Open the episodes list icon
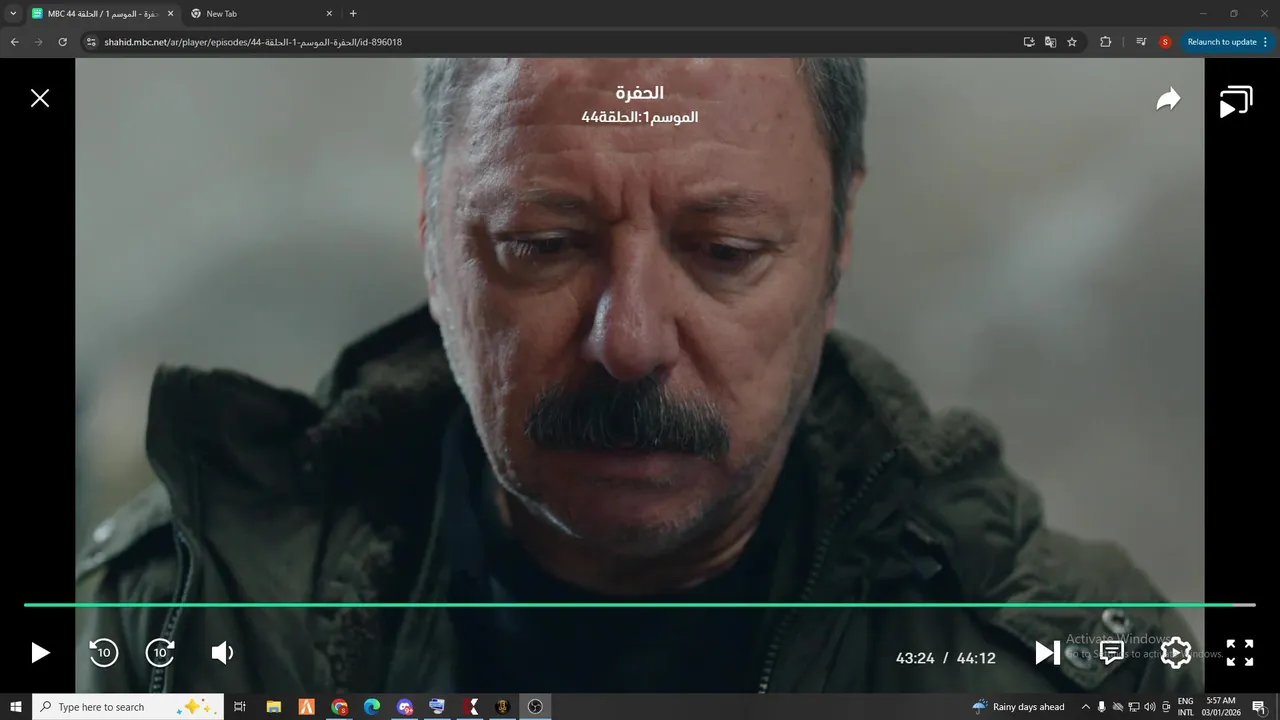The height and width of the screenshot is (720, 1280). pos(1236,102)
